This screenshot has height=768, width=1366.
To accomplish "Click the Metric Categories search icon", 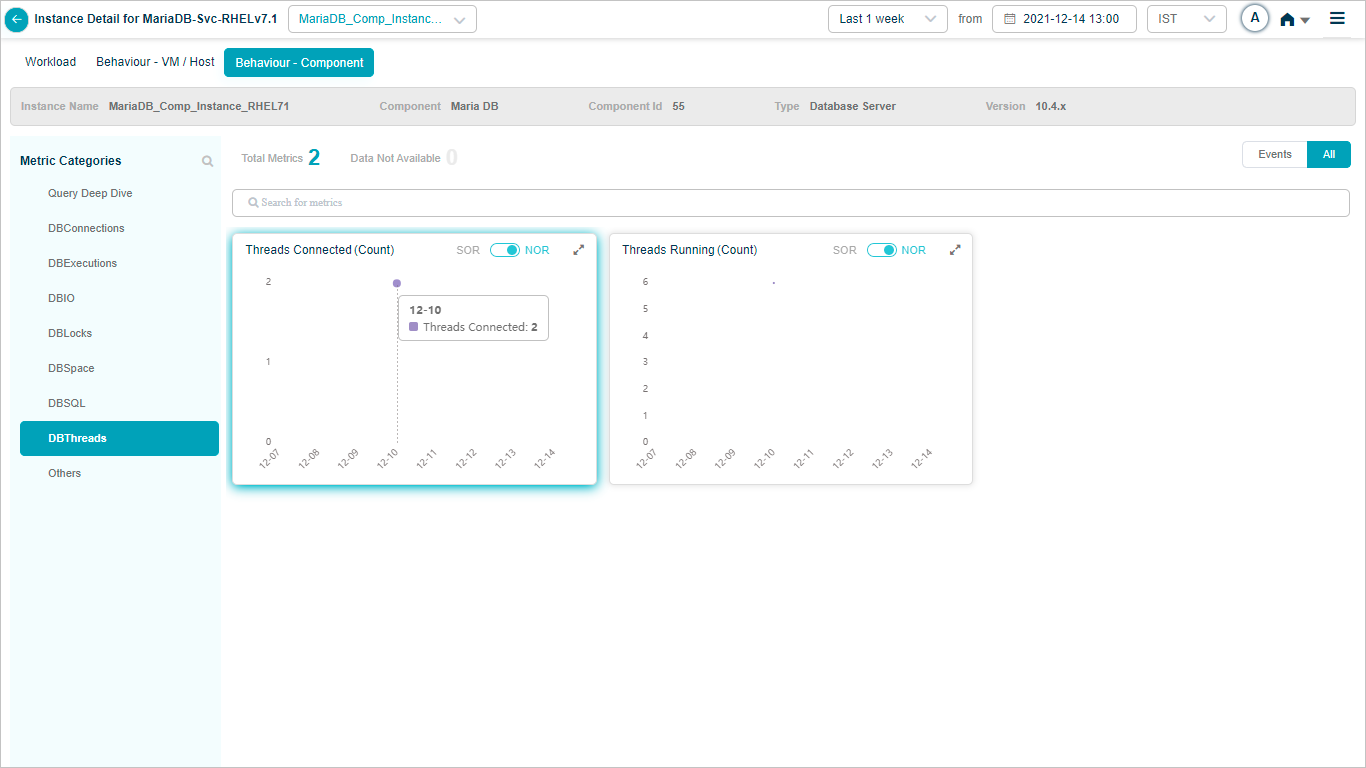I will tap(207, 161).
